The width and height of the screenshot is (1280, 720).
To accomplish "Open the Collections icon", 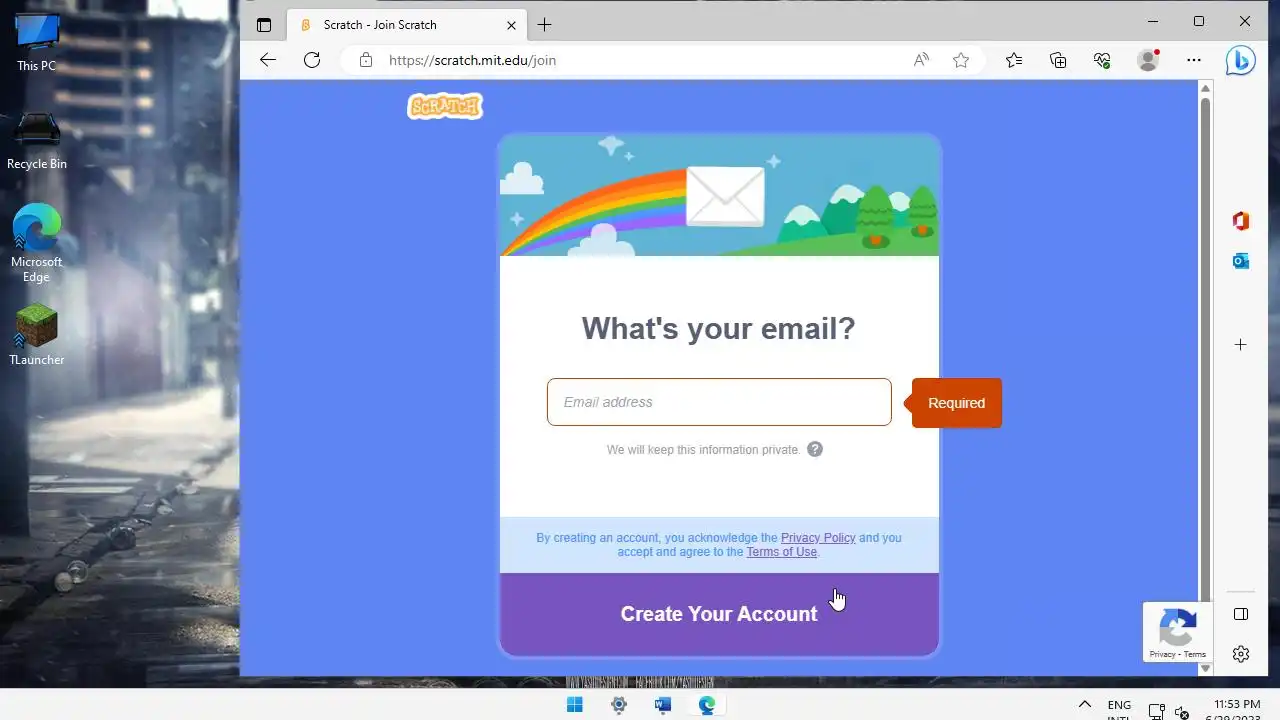I will pos(1058,60).
